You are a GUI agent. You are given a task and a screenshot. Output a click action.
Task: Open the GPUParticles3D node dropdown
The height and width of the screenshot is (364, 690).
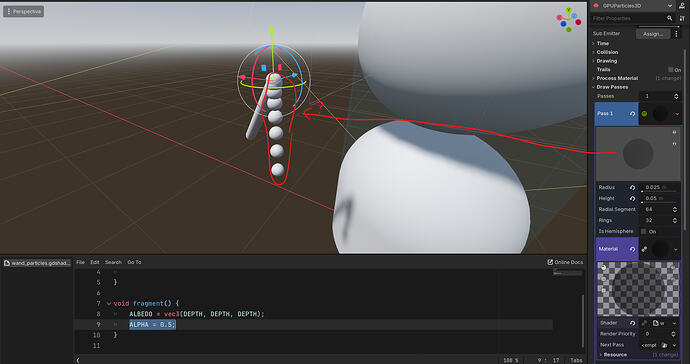[670, 6]
